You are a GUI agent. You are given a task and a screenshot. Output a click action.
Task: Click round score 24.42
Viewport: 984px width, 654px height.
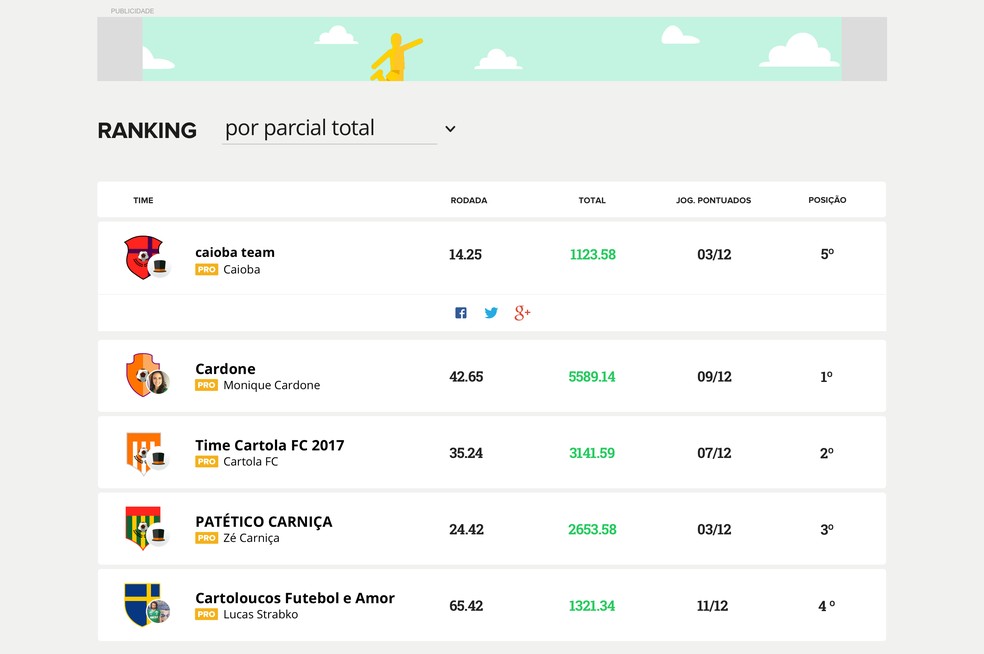[466, 530]
